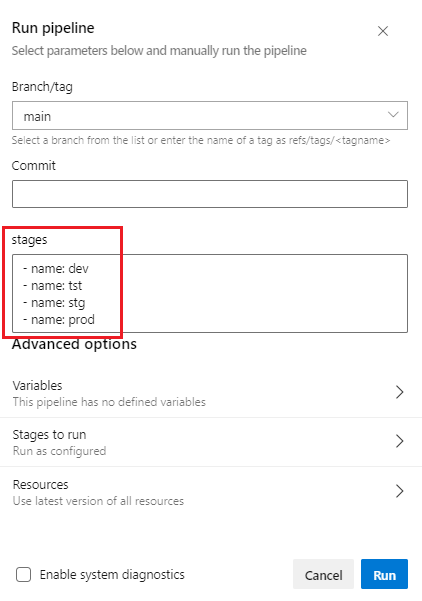The height and width of the screenshot is (601, 422).
Task: Place cursor on the 'name: prod' line
Action: pyautogui.click(x=59, y=320)
